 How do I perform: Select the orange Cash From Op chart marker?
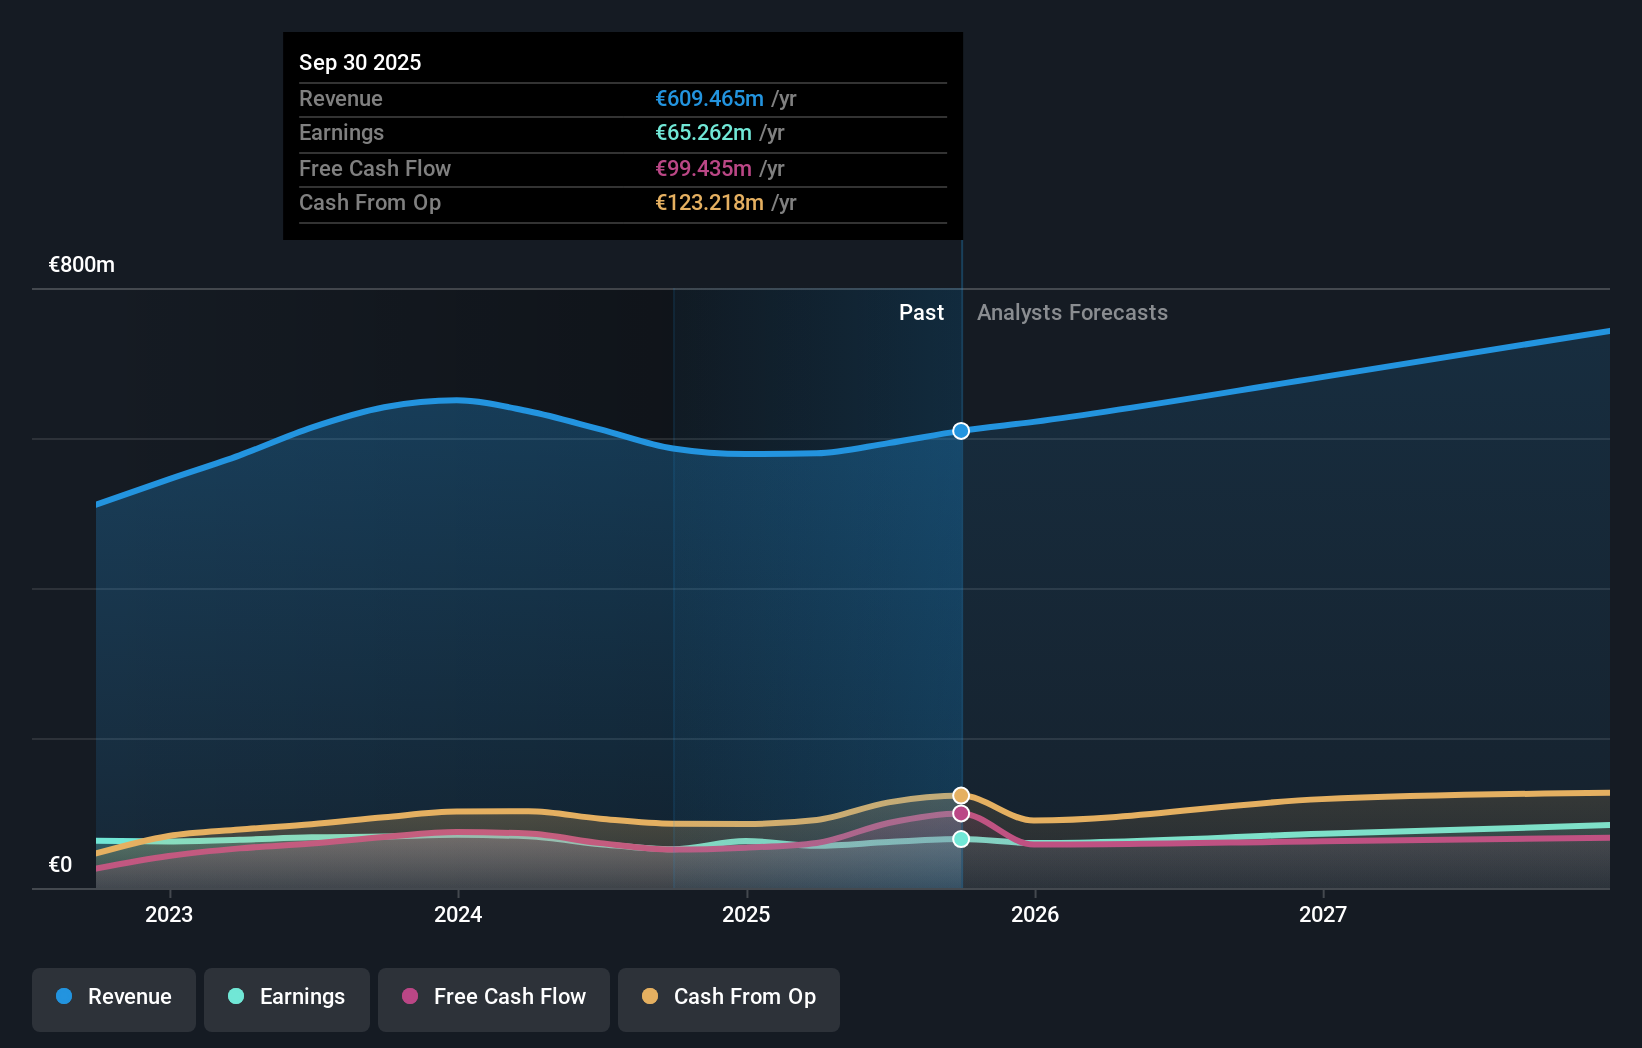pos(960,795)
